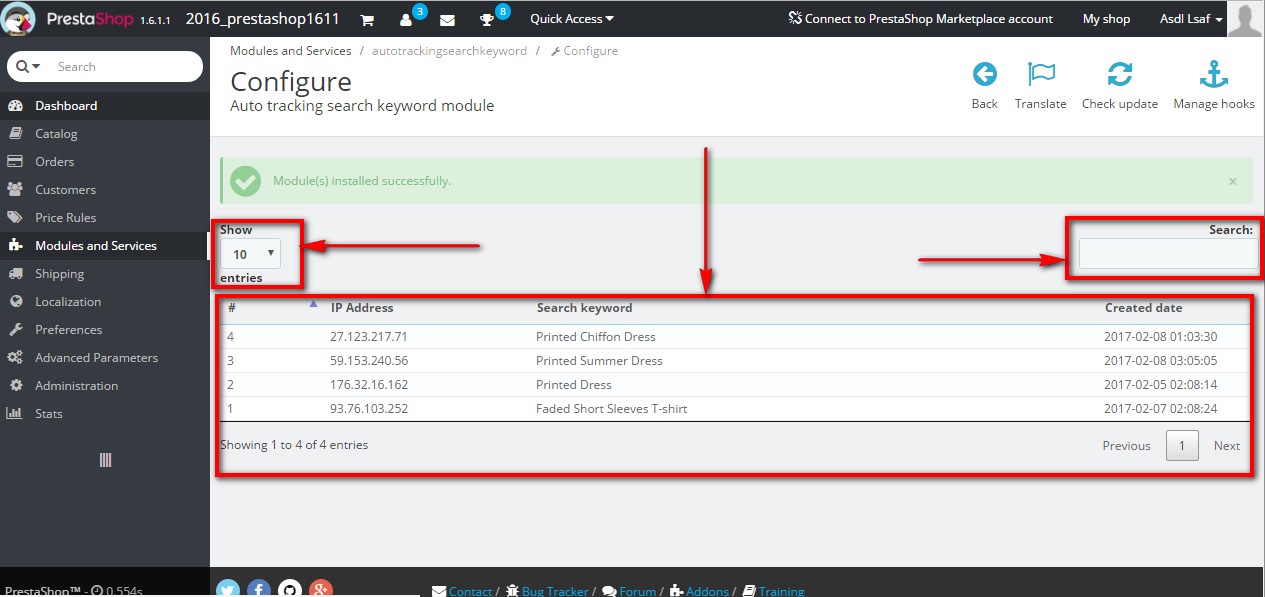1265x597 pixels.
Task: Open Orders in the sidebar
Action: pyautogui.click(x=105, y=162)
